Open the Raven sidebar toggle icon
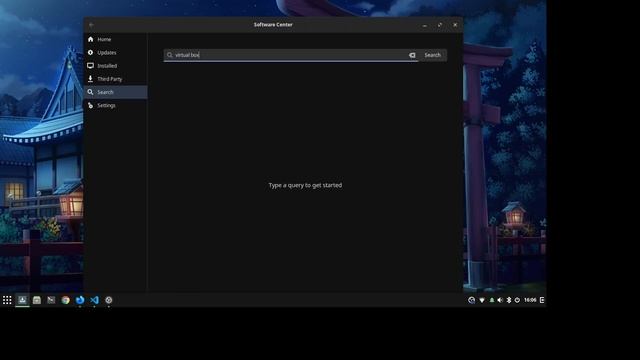The image size is (640, 360). tap(542, 300)
